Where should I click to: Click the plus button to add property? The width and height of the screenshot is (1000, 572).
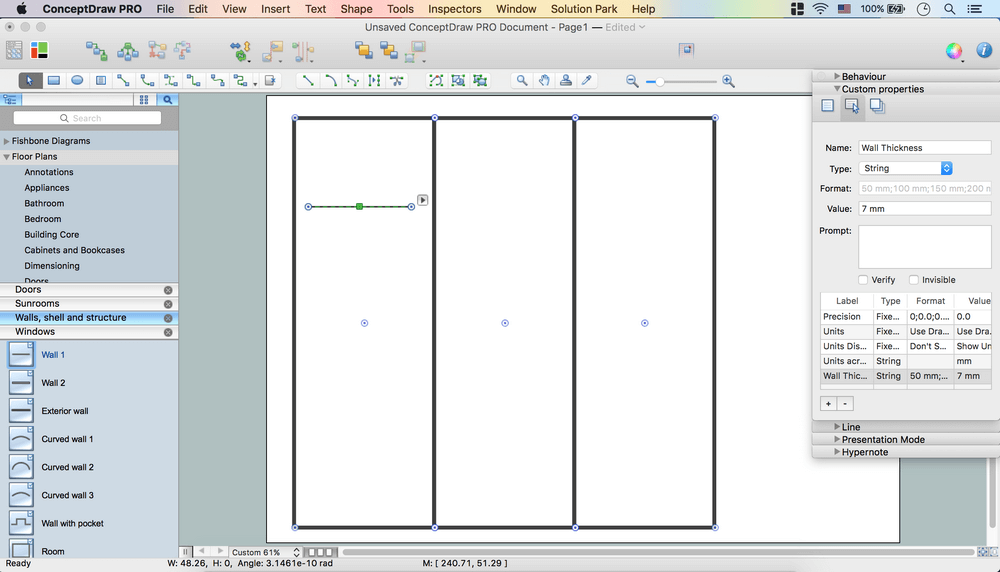coord(828,404)
